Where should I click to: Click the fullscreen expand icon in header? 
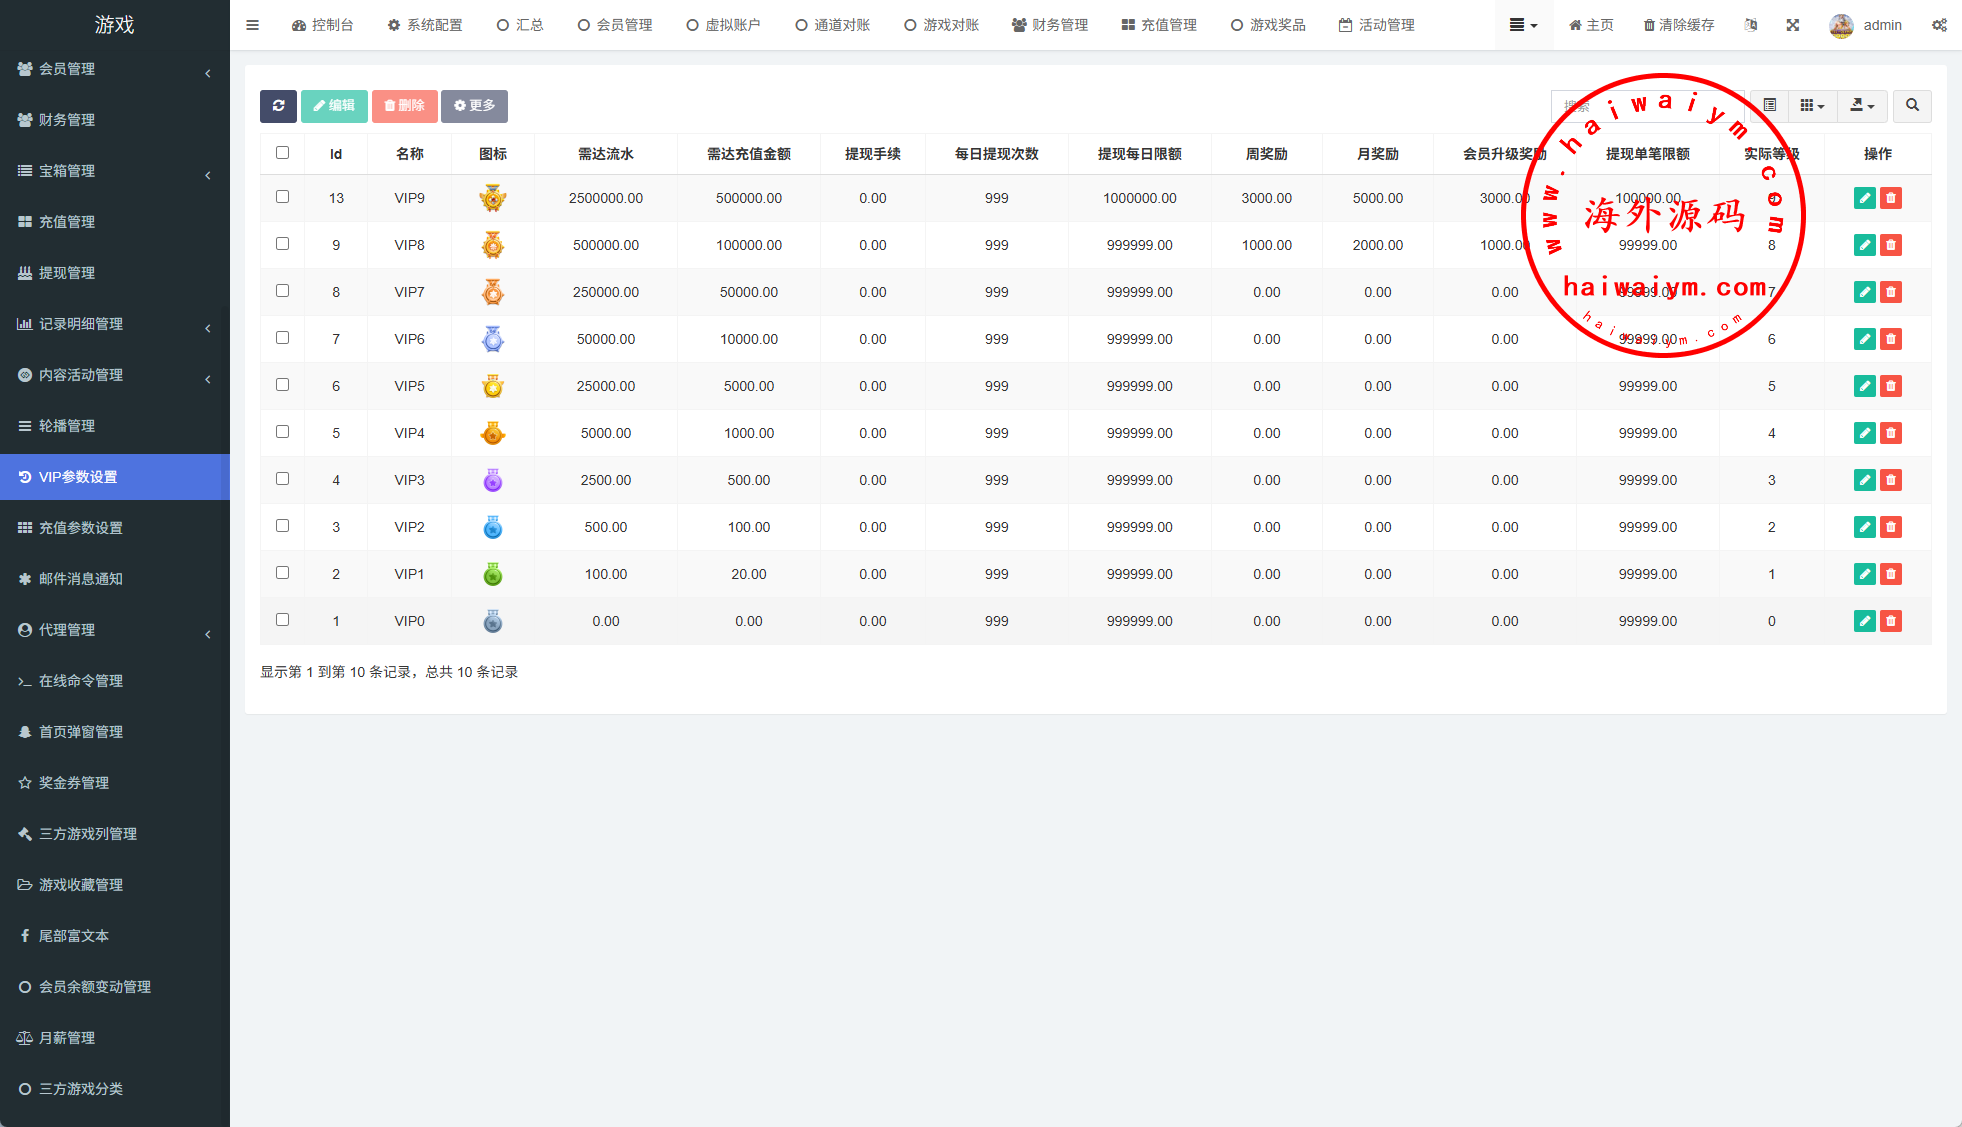point(1793,25)
